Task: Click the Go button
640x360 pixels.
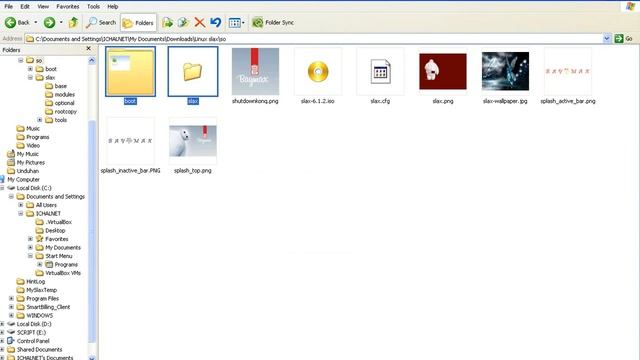Action: (x=624, y=39)
